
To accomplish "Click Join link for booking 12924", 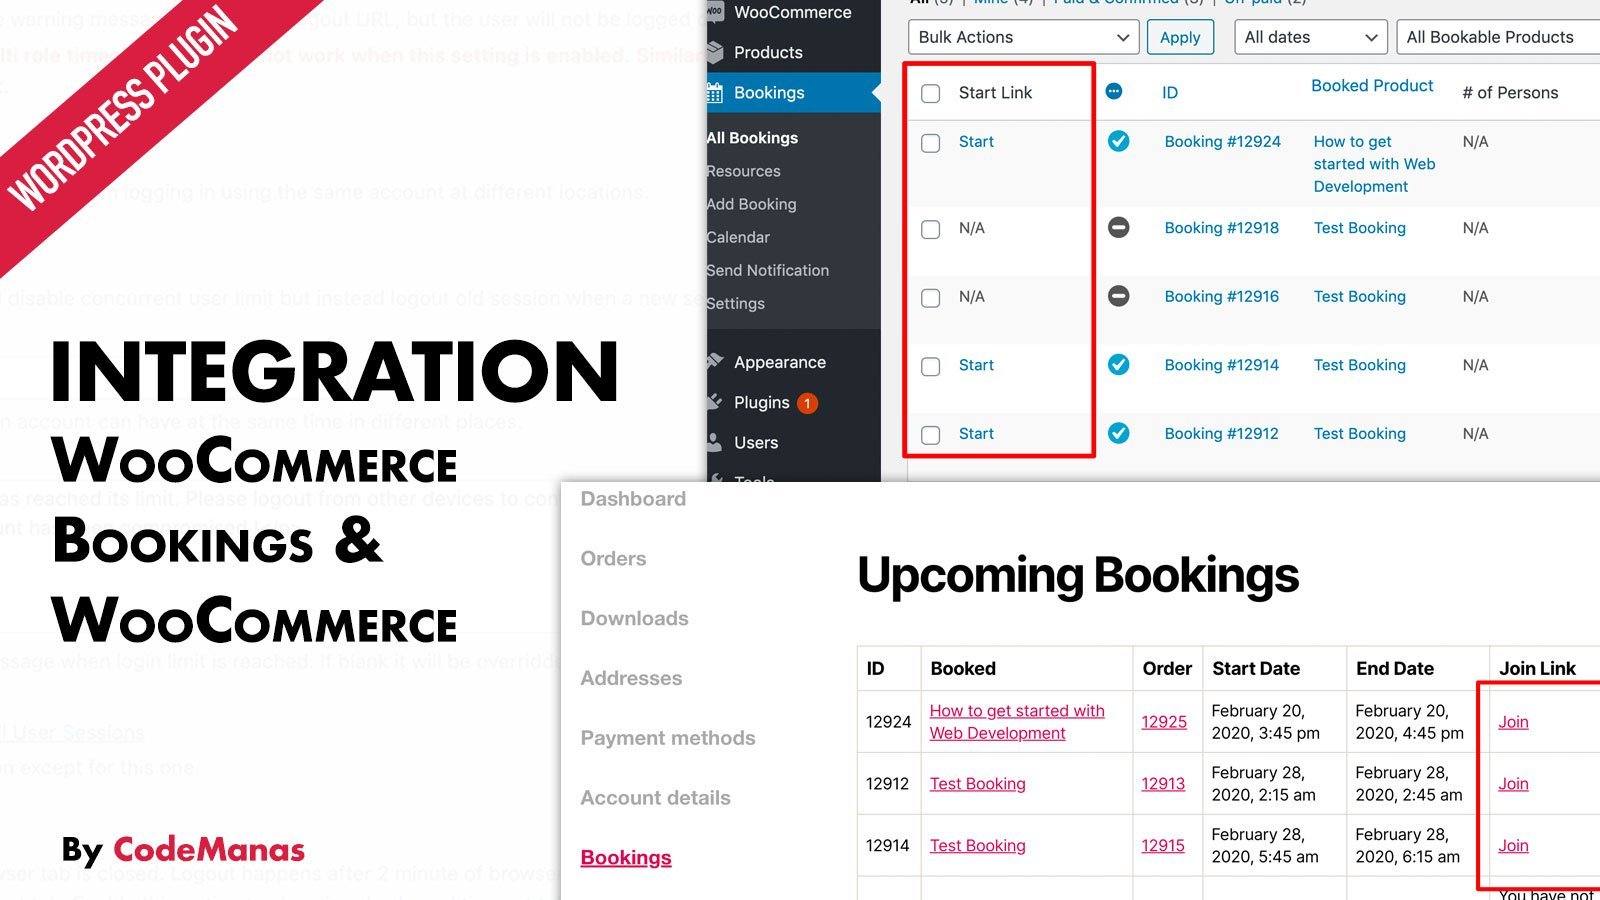I will pyautogui.click(x=1513, y=722).
